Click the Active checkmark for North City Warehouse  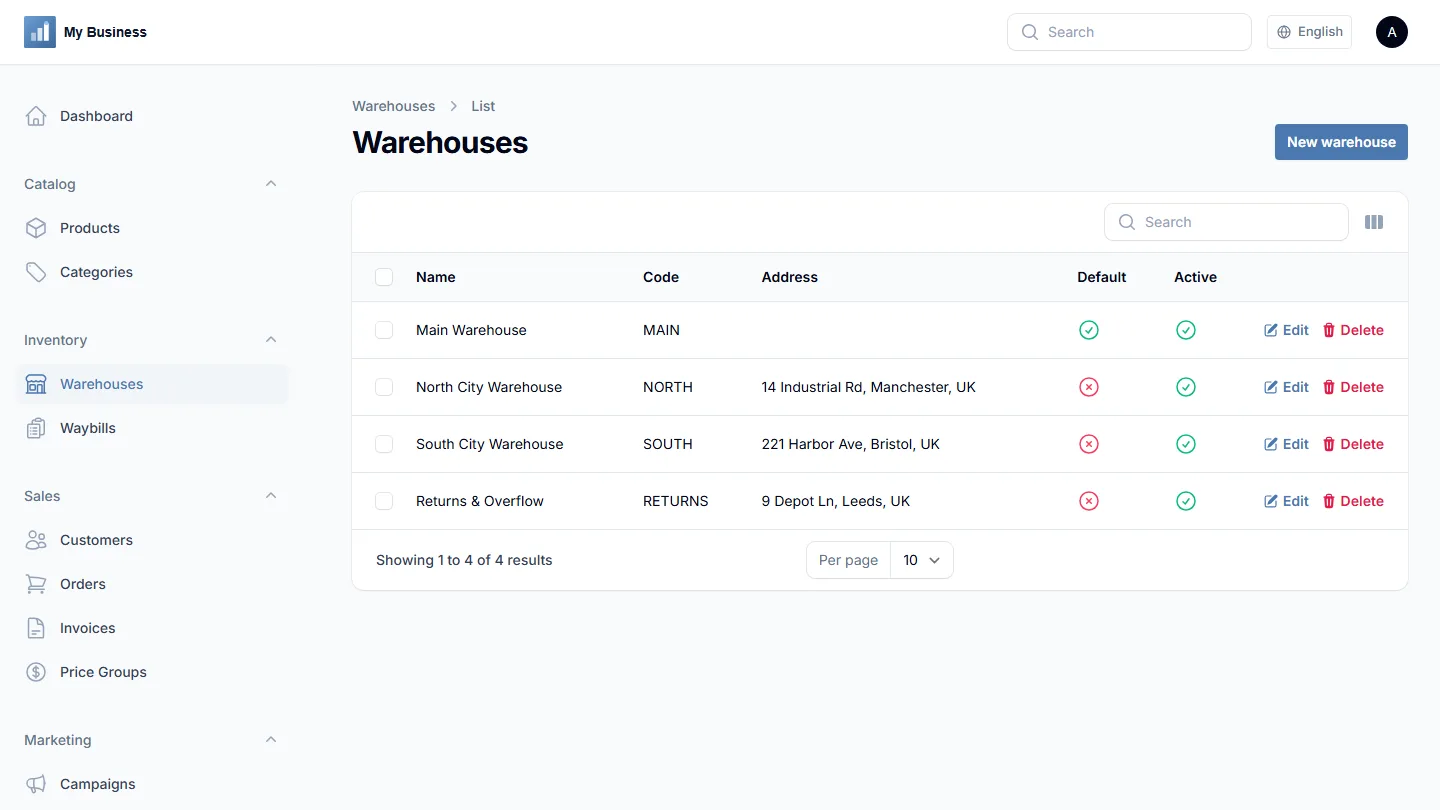pos(1186,387)
